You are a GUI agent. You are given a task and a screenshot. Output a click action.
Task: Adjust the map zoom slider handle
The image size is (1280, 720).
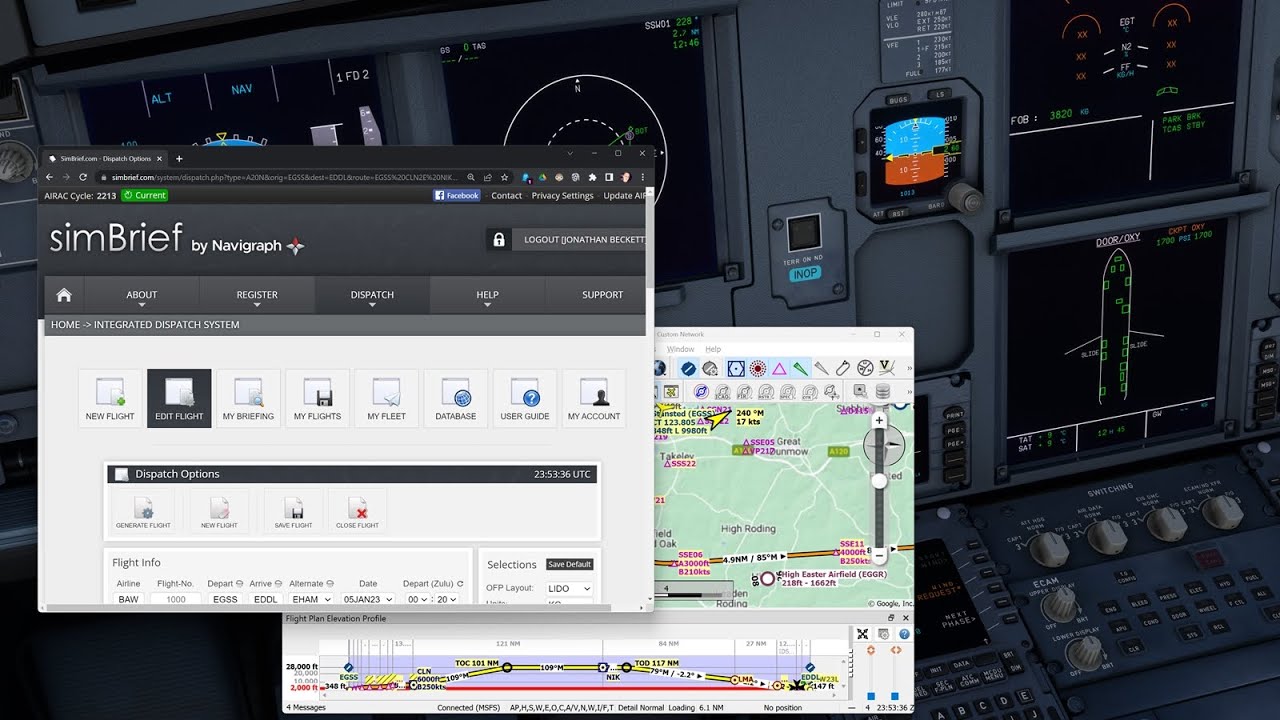[879, 481]
